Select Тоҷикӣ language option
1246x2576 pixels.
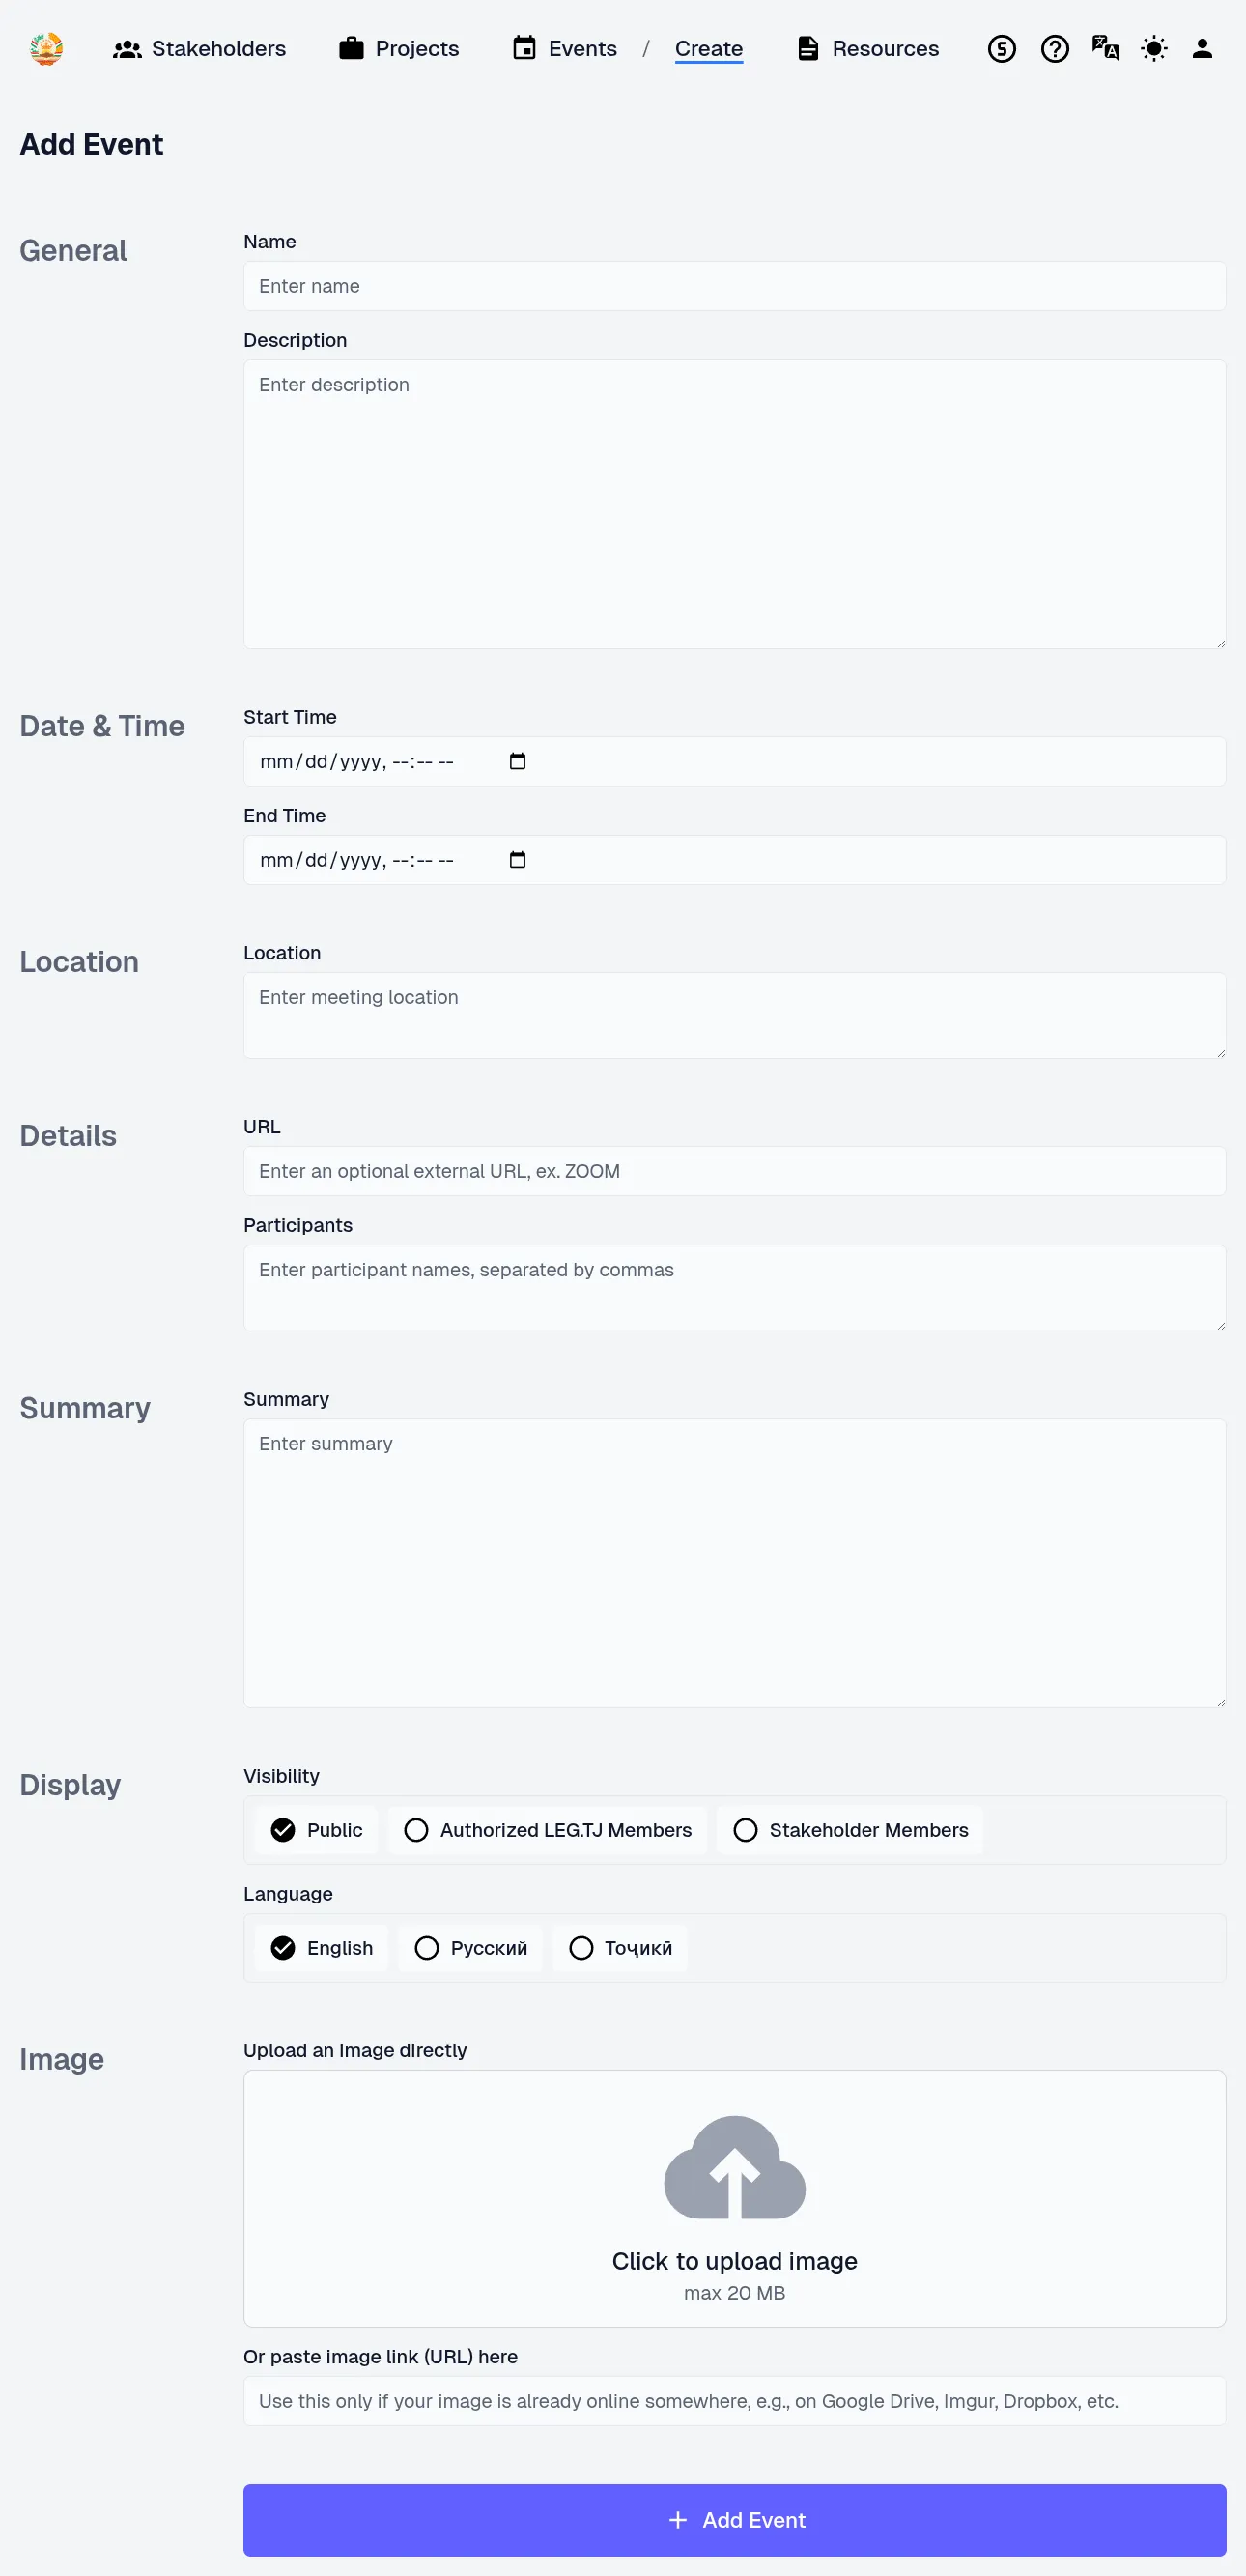[x=620, y=1948]
